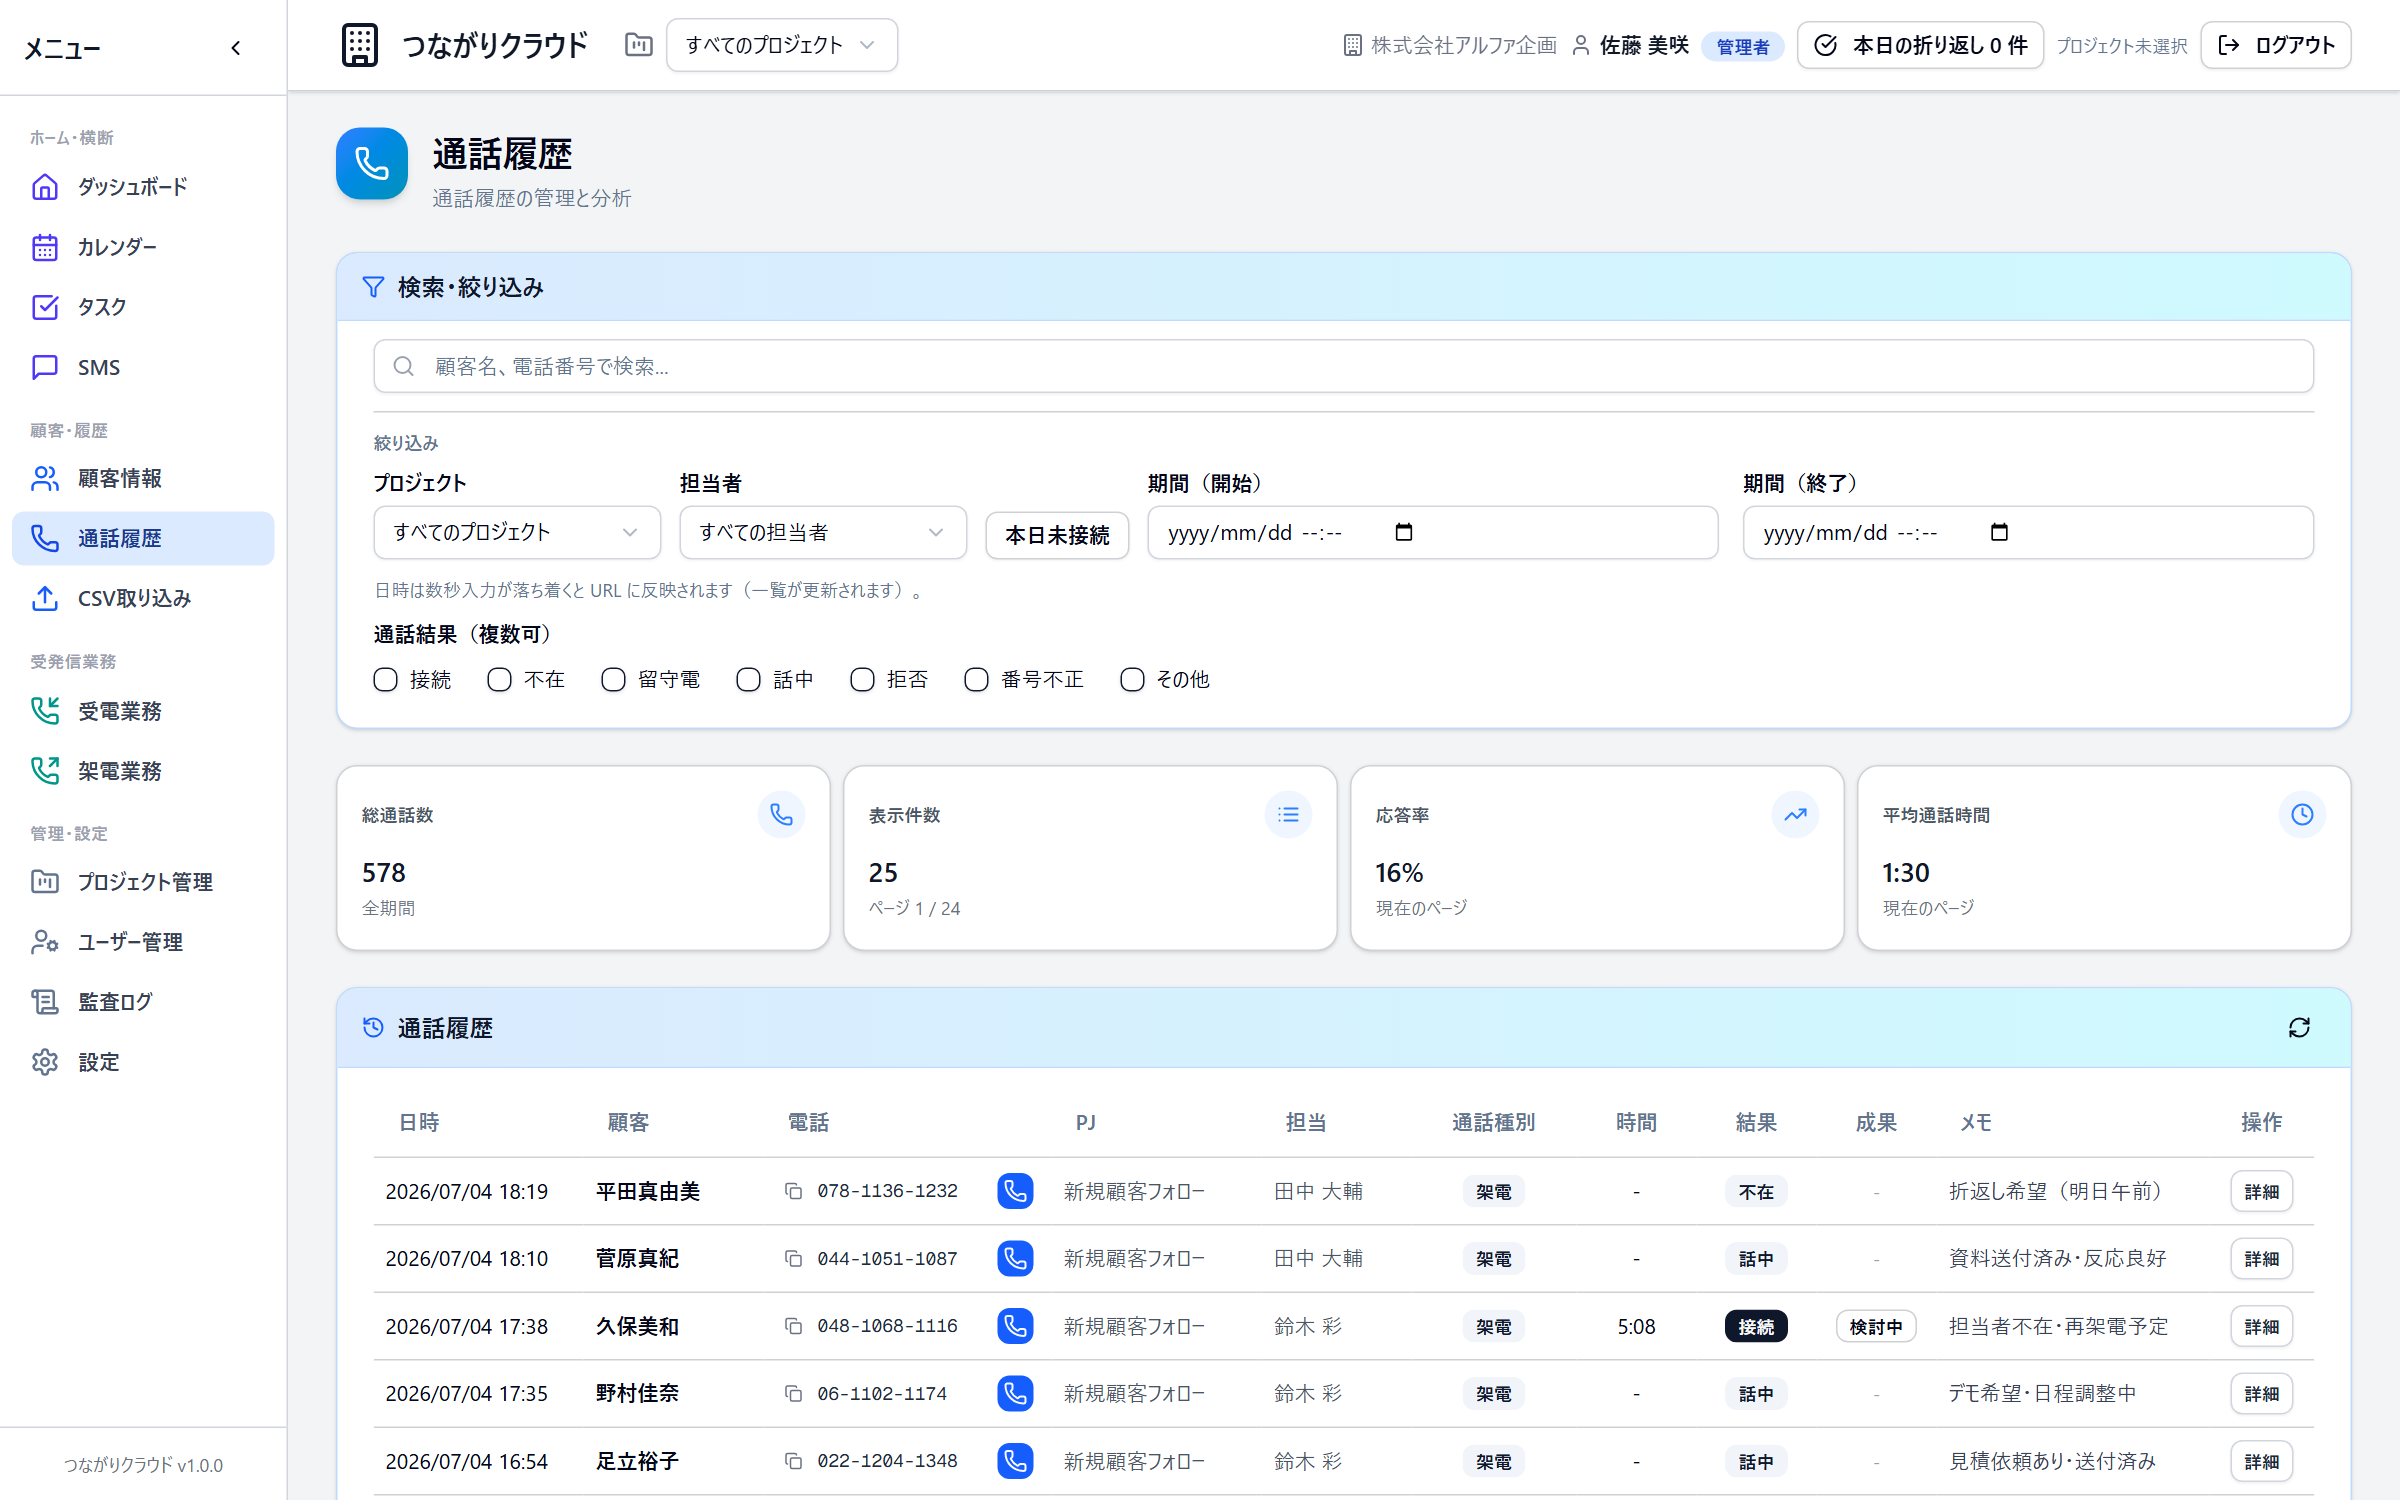Open カレンダー in sidebar

(x=143, y=247)
